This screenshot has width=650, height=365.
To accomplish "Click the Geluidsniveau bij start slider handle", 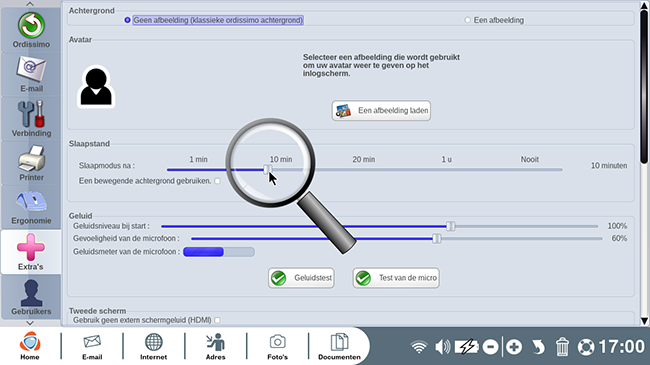I will 451,226.
